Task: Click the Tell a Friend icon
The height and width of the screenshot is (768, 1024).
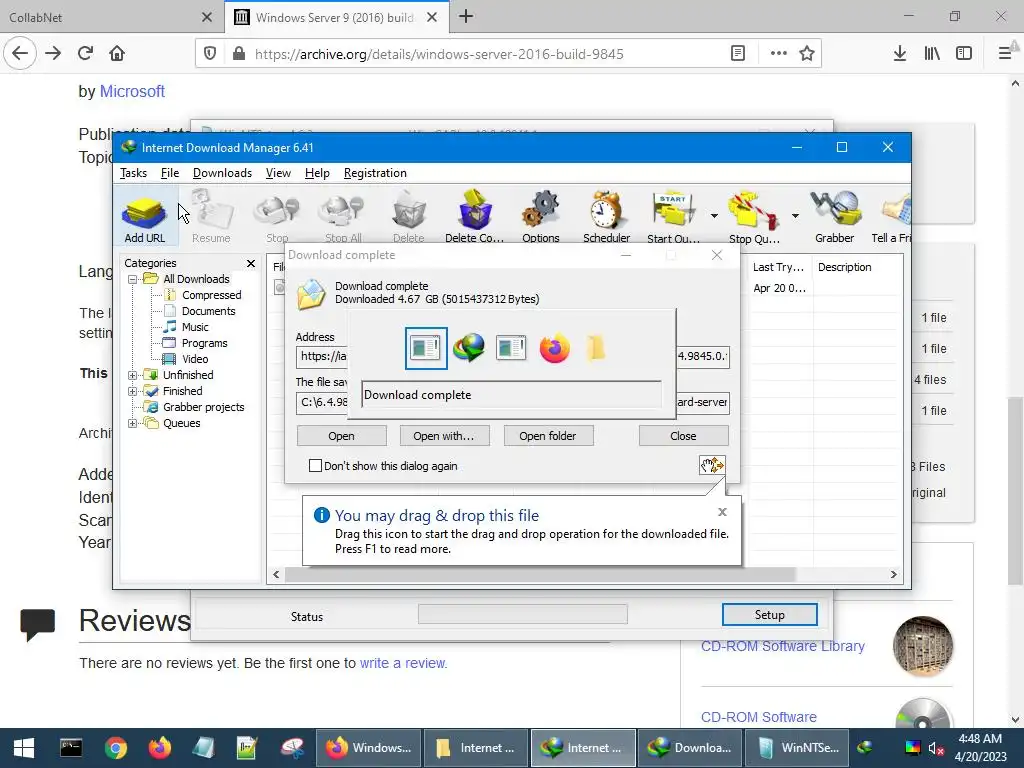Action: tap(893, 219)
